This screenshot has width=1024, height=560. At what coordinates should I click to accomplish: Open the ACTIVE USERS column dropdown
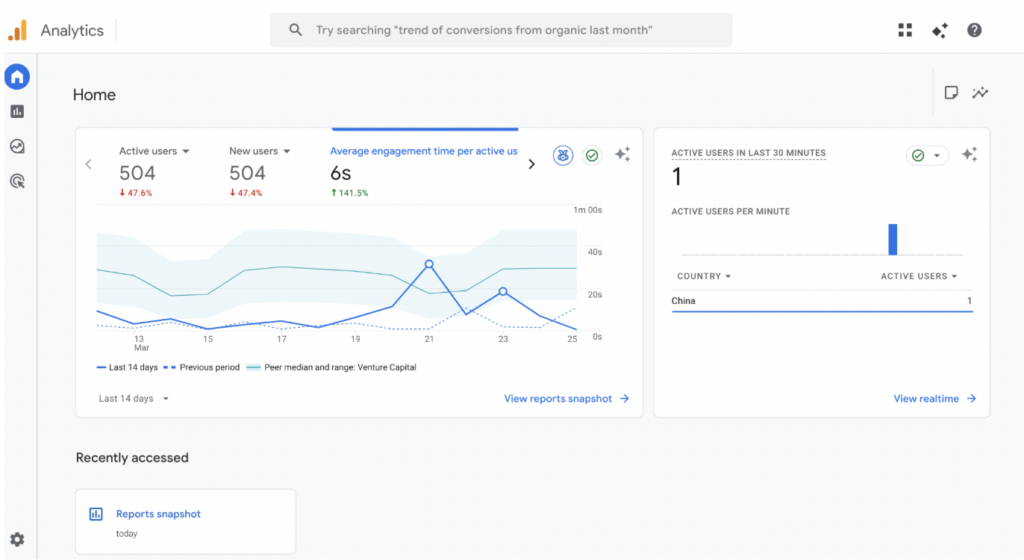coord(919,277)
